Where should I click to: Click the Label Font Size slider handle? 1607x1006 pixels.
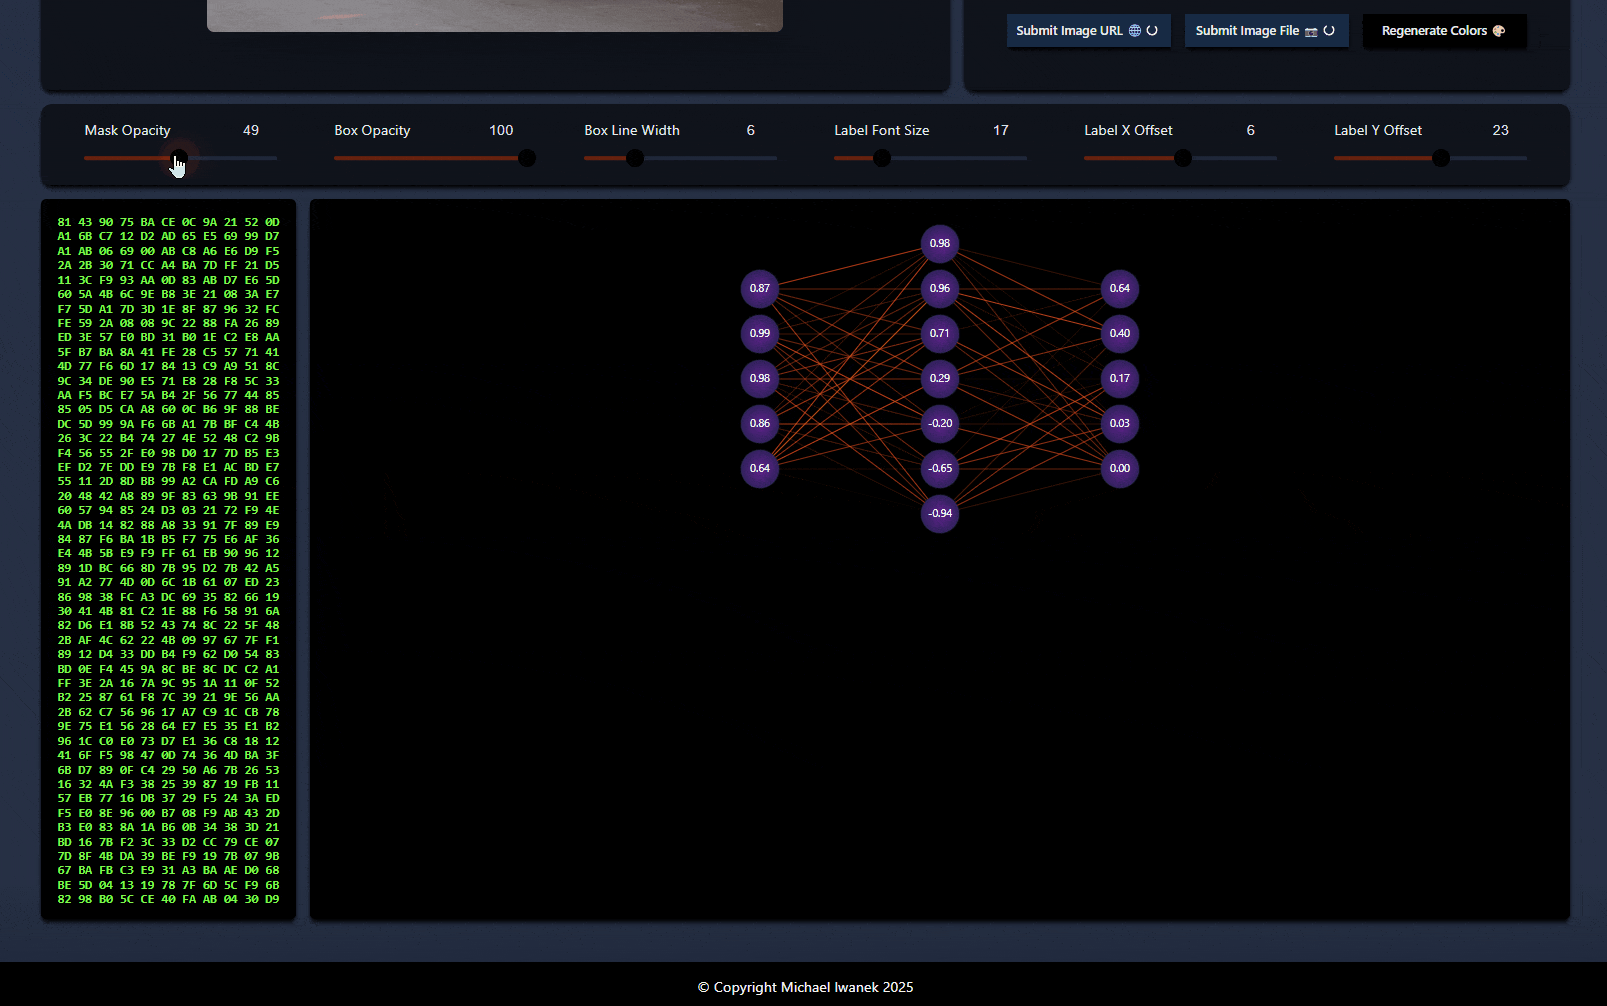coord(882,158)
